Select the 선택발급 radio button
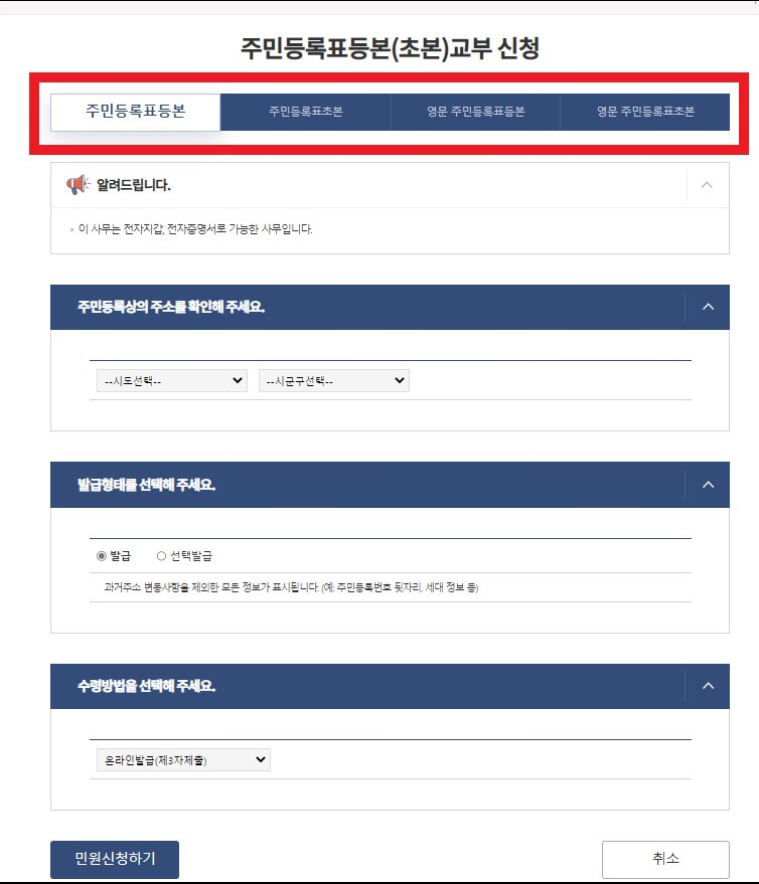The height and width of the screenshot is (884, 759). pos(161,556)
